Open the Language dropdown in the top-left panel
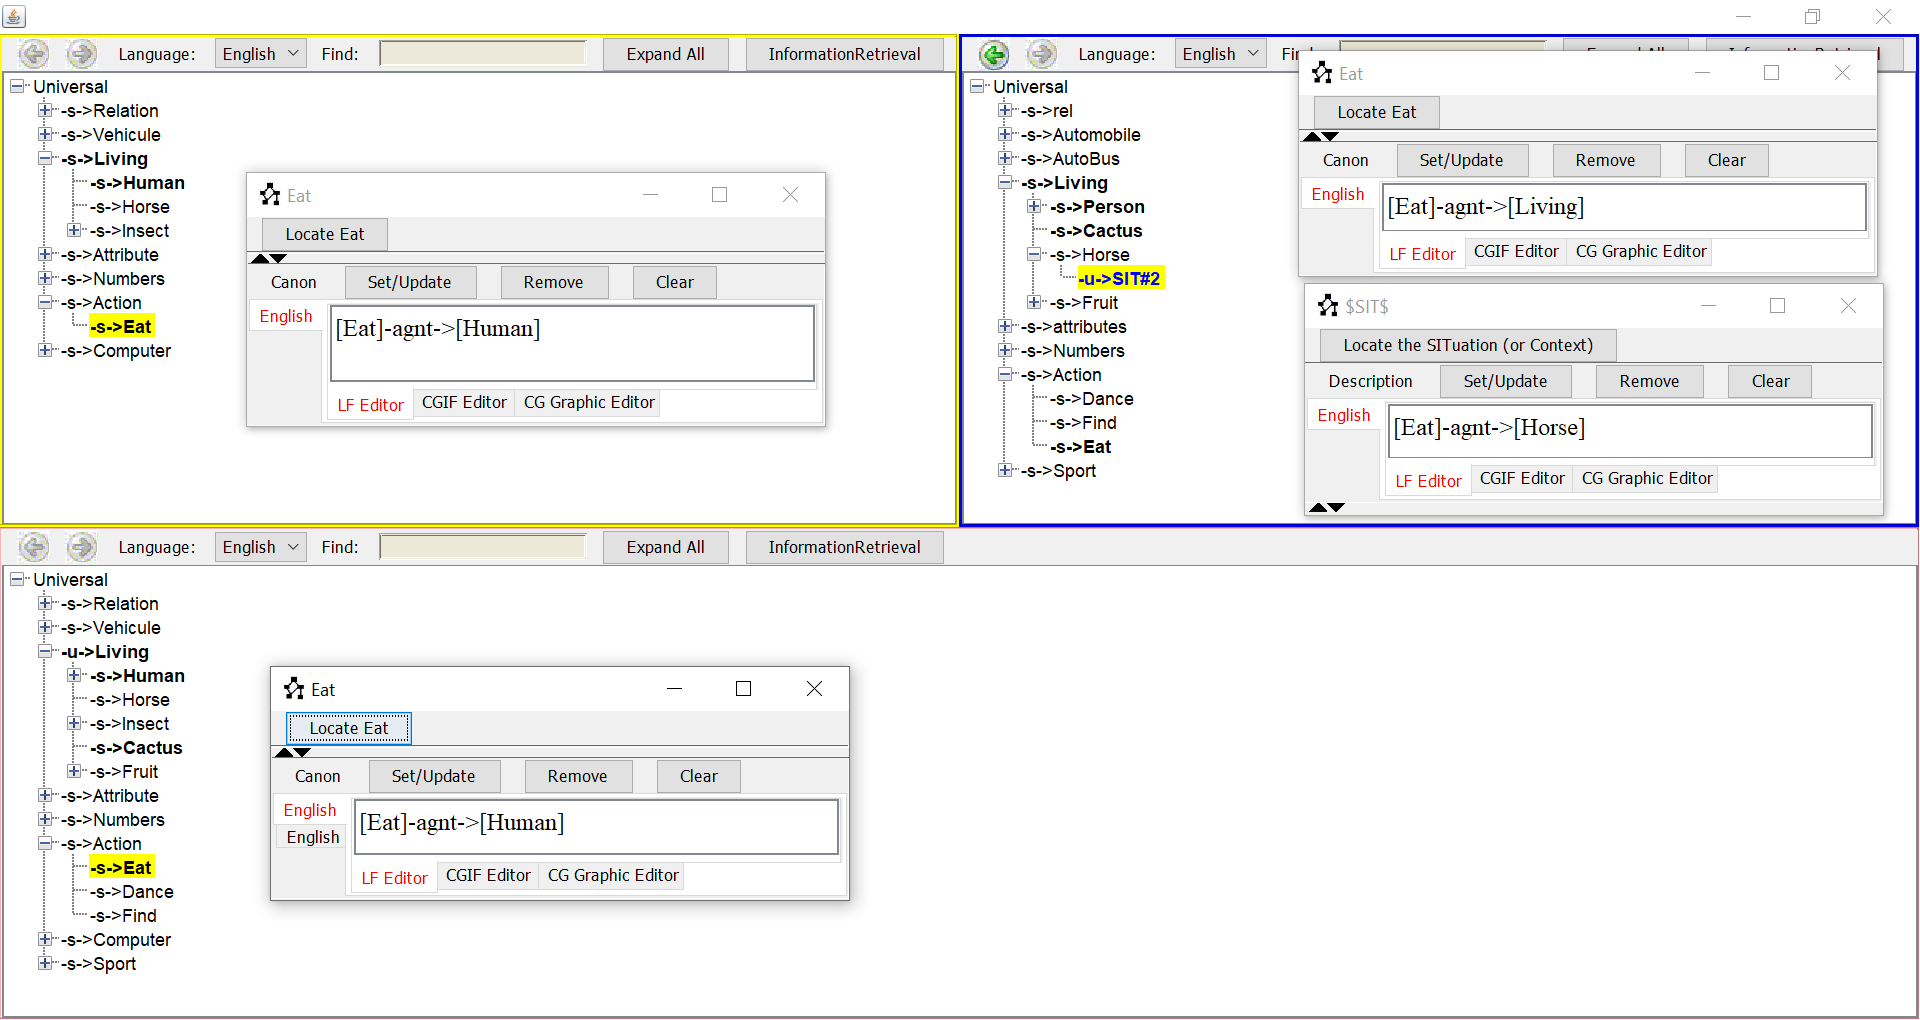 pyautogui.click(x=261, y=54)
